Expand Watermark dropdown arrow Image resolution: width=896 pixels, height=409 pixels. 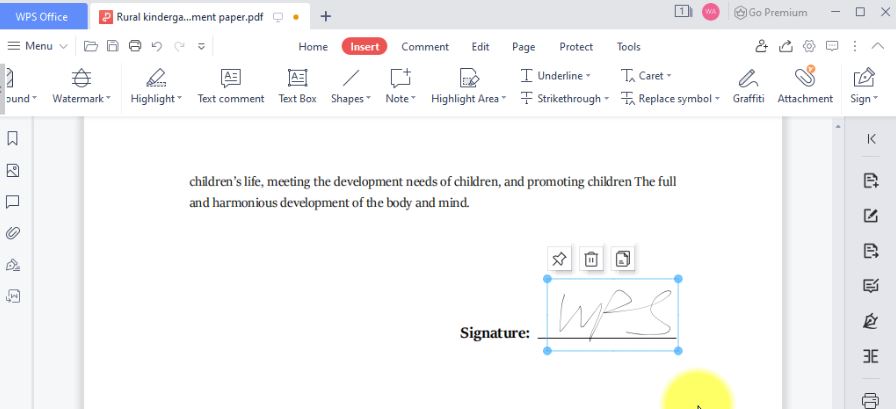[108, 98]
